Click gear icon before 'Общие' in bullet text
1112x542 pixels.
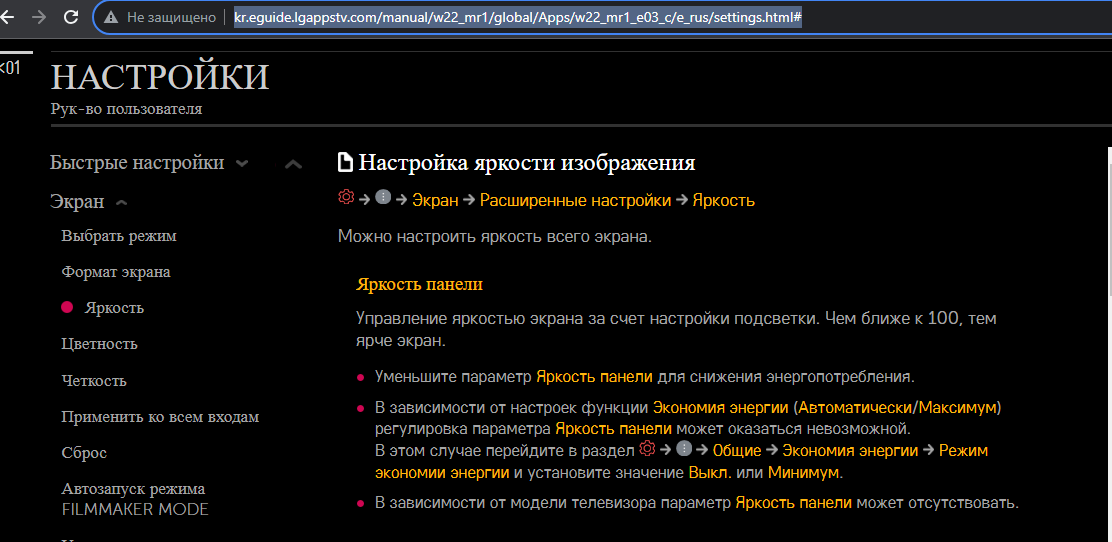(647, 449)
